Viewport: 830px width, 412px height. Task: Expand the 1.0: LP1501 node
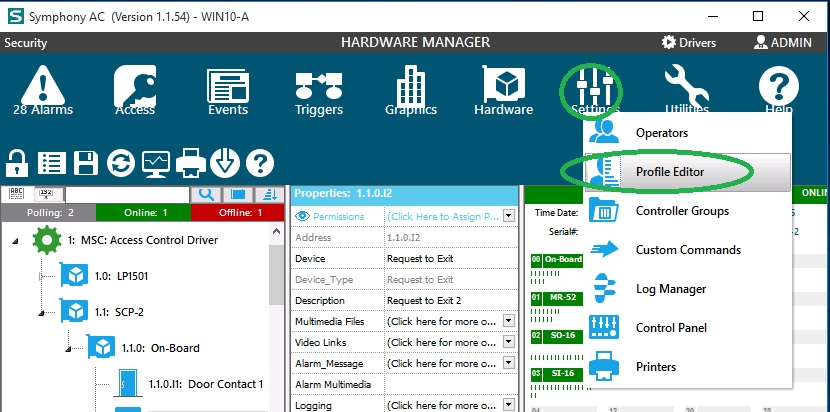click(42, 276)
